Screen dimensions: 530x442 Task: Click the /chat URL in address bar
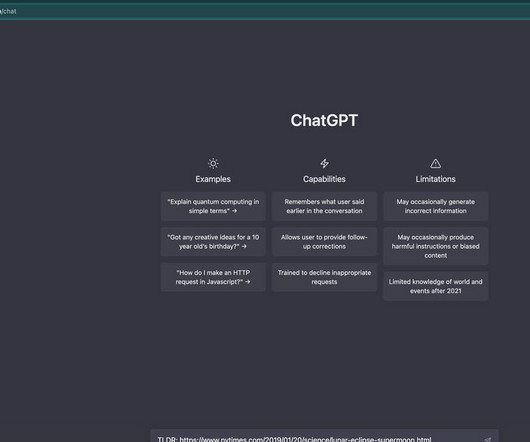click(x=8, y=11)
